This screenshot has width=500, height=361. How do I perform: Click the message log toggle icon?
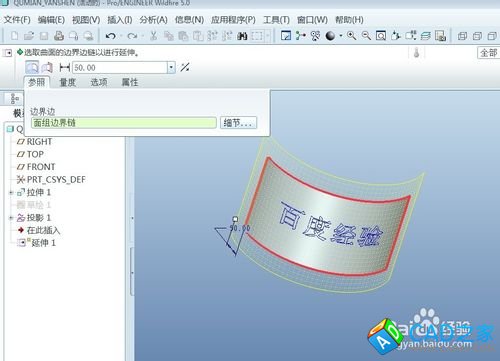pyautogui.click(x=8, y=53)
